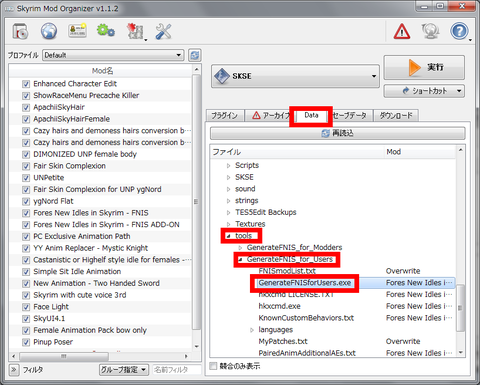The width and height of the screenshot is (480, 385).
Task: Select Skyrim with cute voice 3rd mod
Action: point(80,295)
